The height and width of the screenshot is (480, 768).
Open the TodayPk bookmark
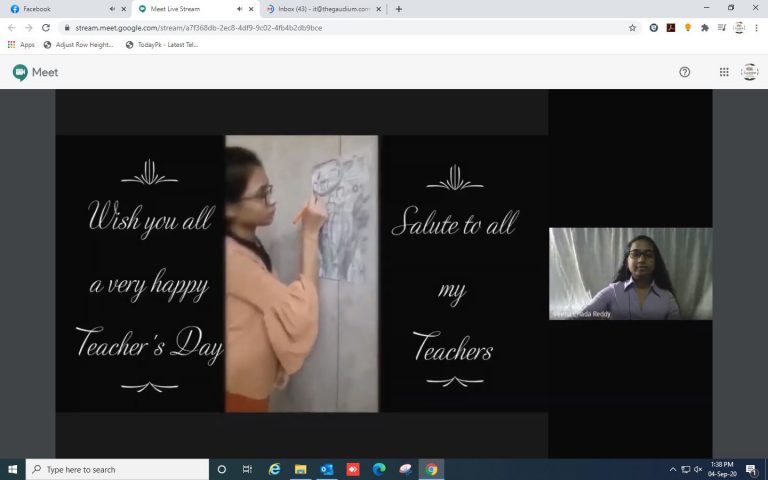(162, 45)
